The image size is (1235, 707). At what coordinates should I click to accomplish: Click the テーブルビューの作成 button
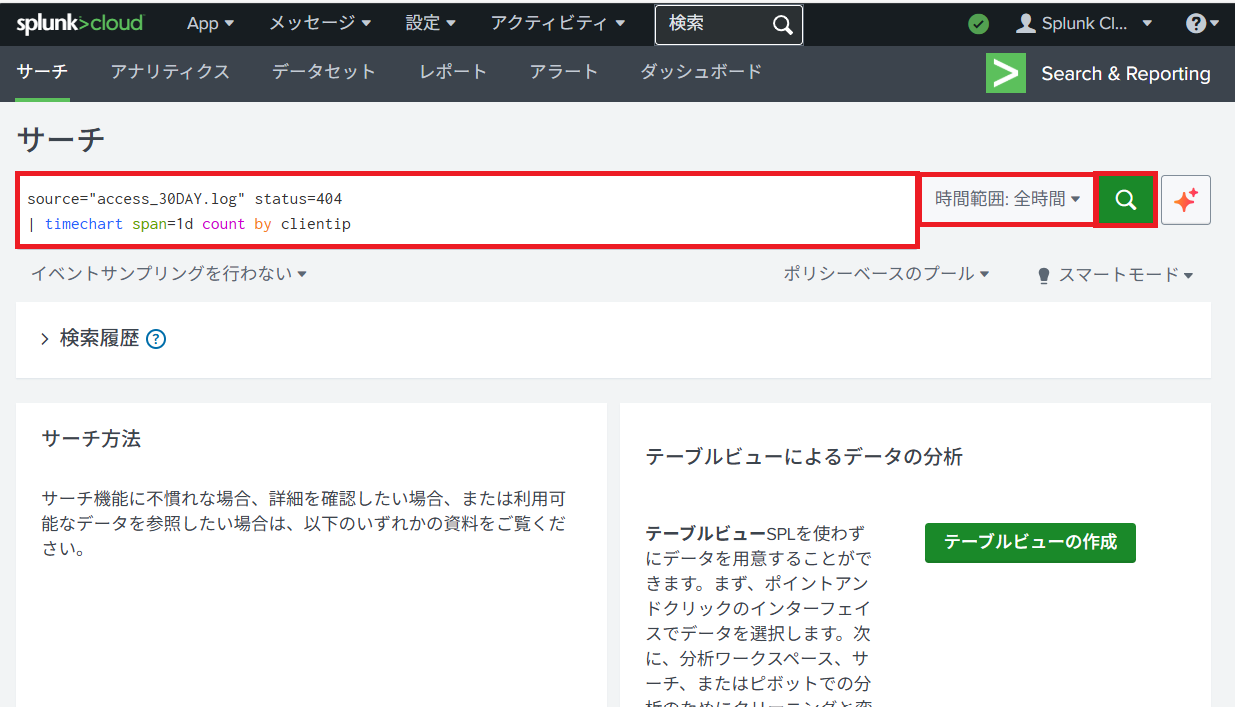coord(1030,542)
